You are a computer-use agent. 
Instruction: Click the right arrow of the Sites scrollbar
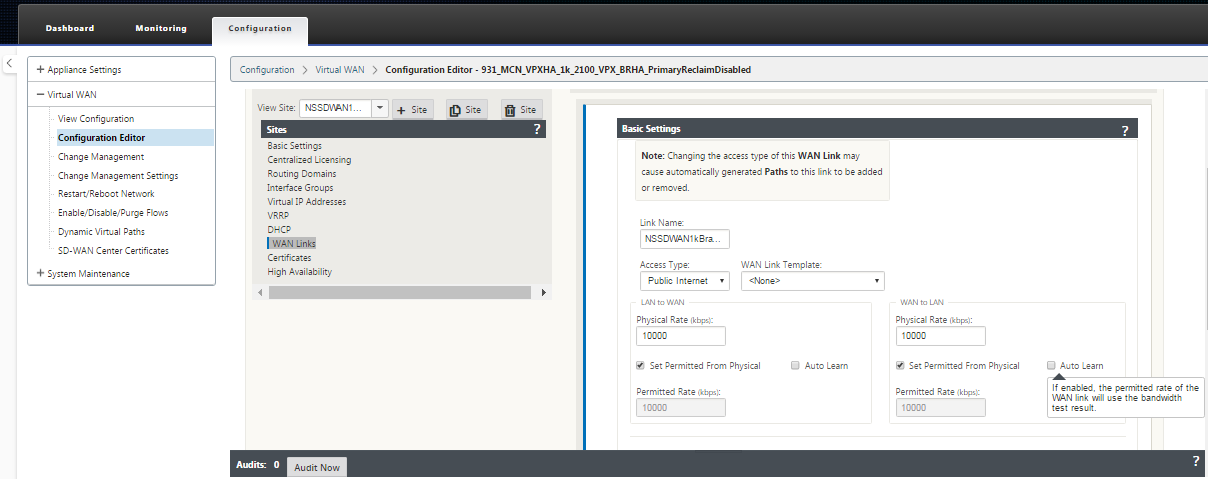(x=544, y=292)
